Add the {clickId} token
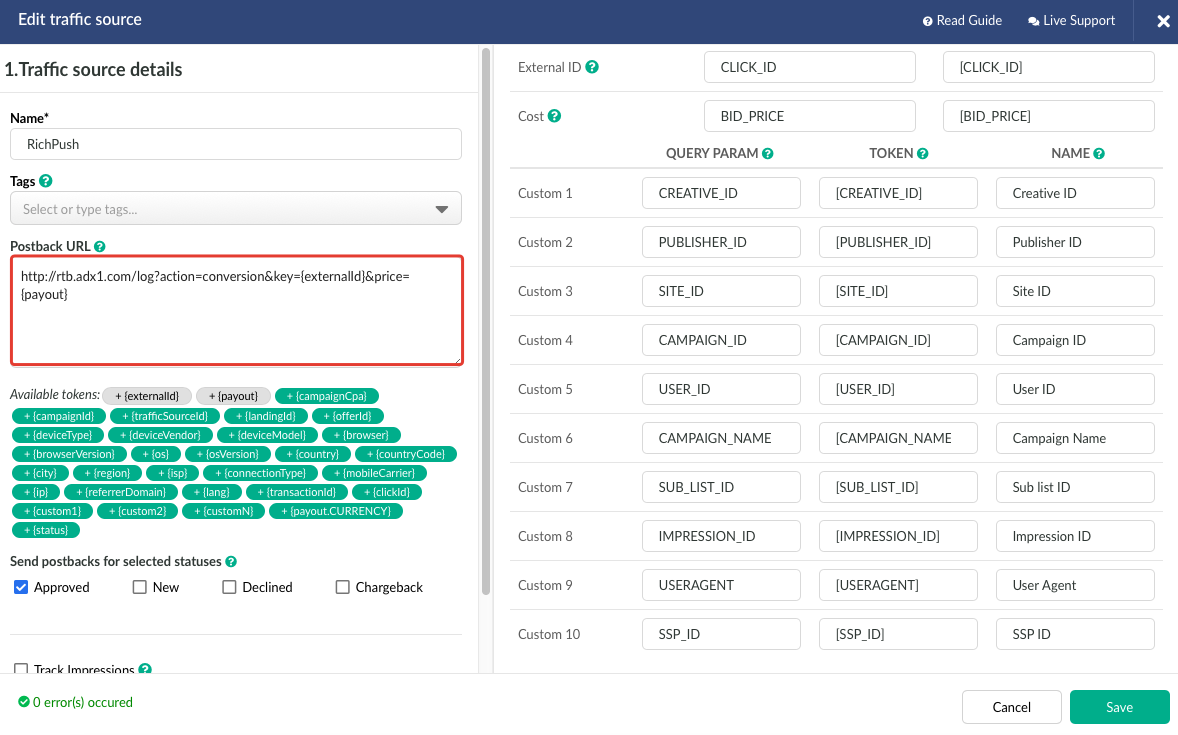1178x735 pixels. pyautogui.click(x=387, y=492)
